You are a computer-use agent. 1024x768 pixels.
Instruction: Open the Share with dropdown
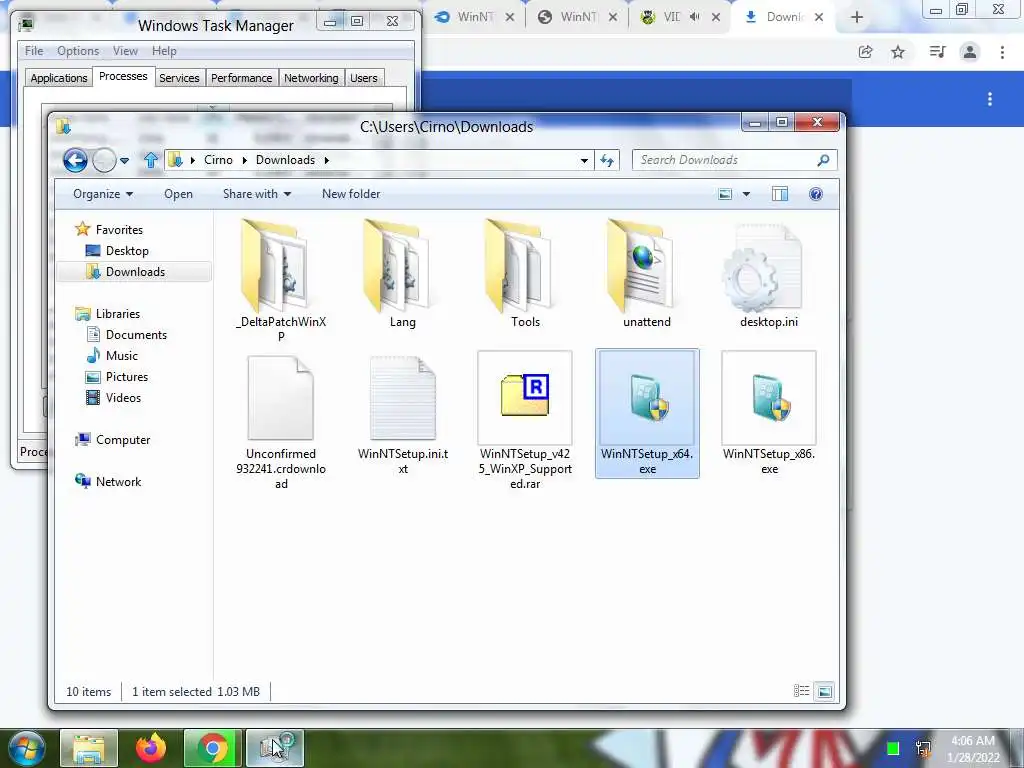click(257, 194)
